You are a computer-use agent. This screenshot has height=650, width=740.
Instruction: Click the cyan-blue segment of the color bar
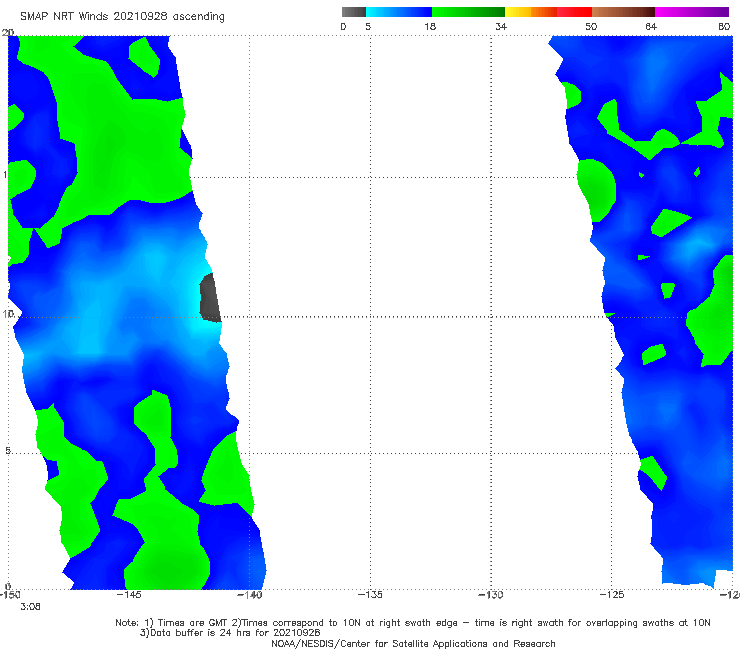[399, 12]
